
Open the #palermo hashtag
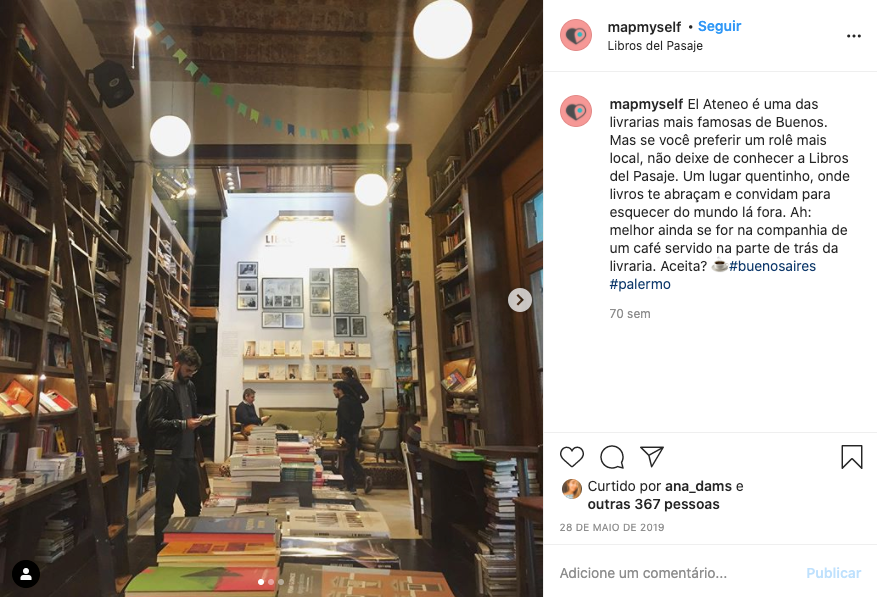click(x=640, y=284)
